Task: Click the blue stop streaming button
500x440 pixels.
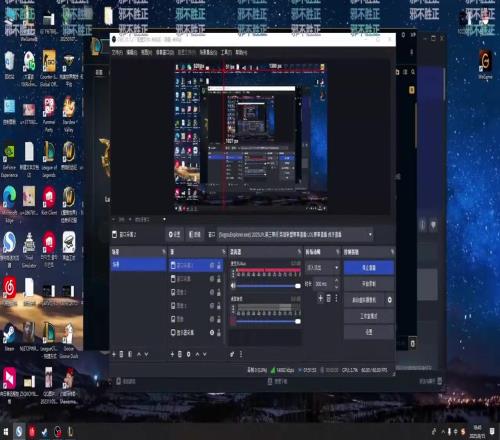Action: click(369, 268)
